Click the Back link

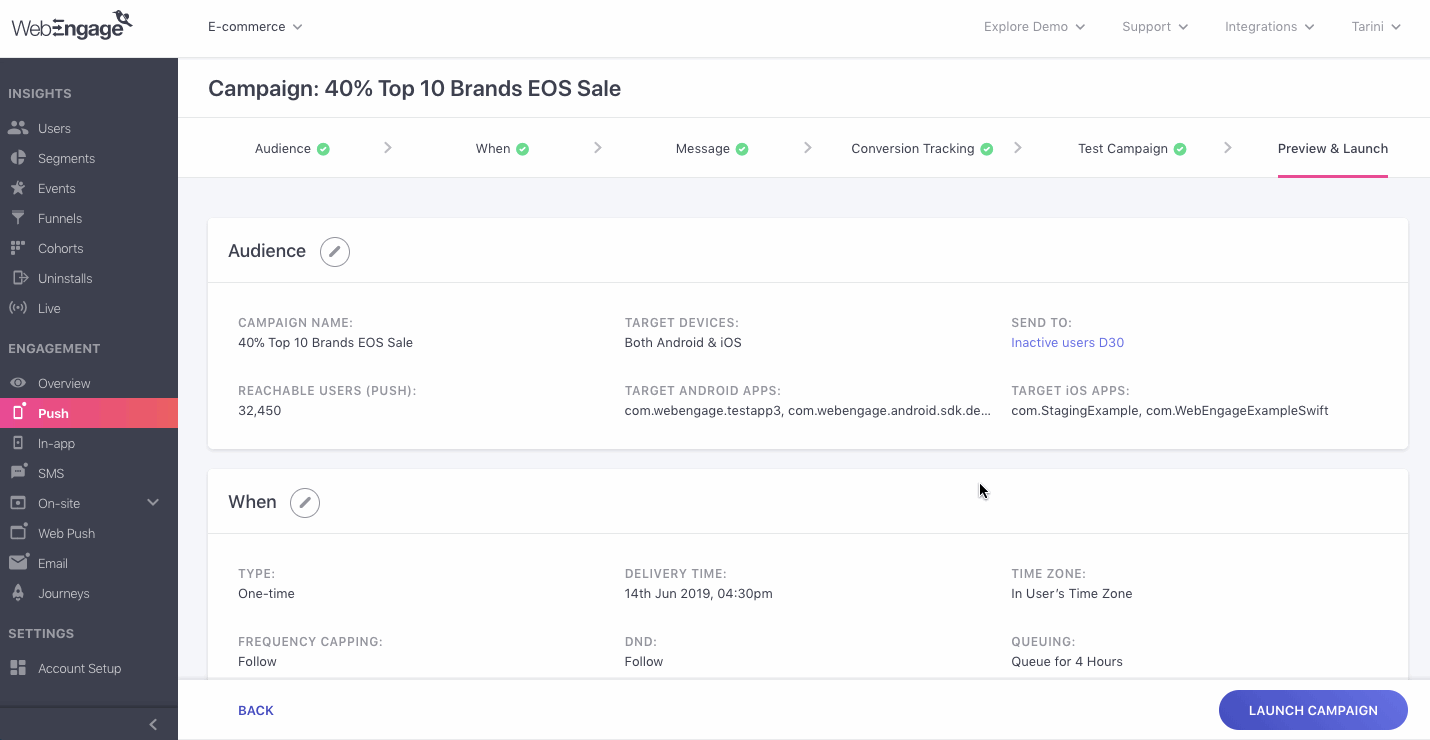(x=256, y=710)
